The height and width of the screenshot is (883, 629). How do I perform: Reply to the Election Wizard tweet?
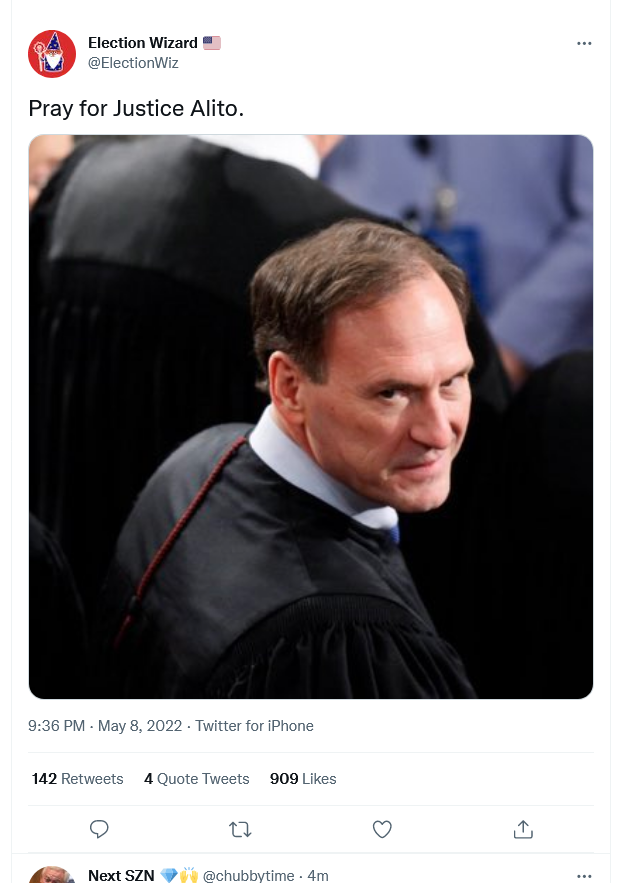(99, 829)
